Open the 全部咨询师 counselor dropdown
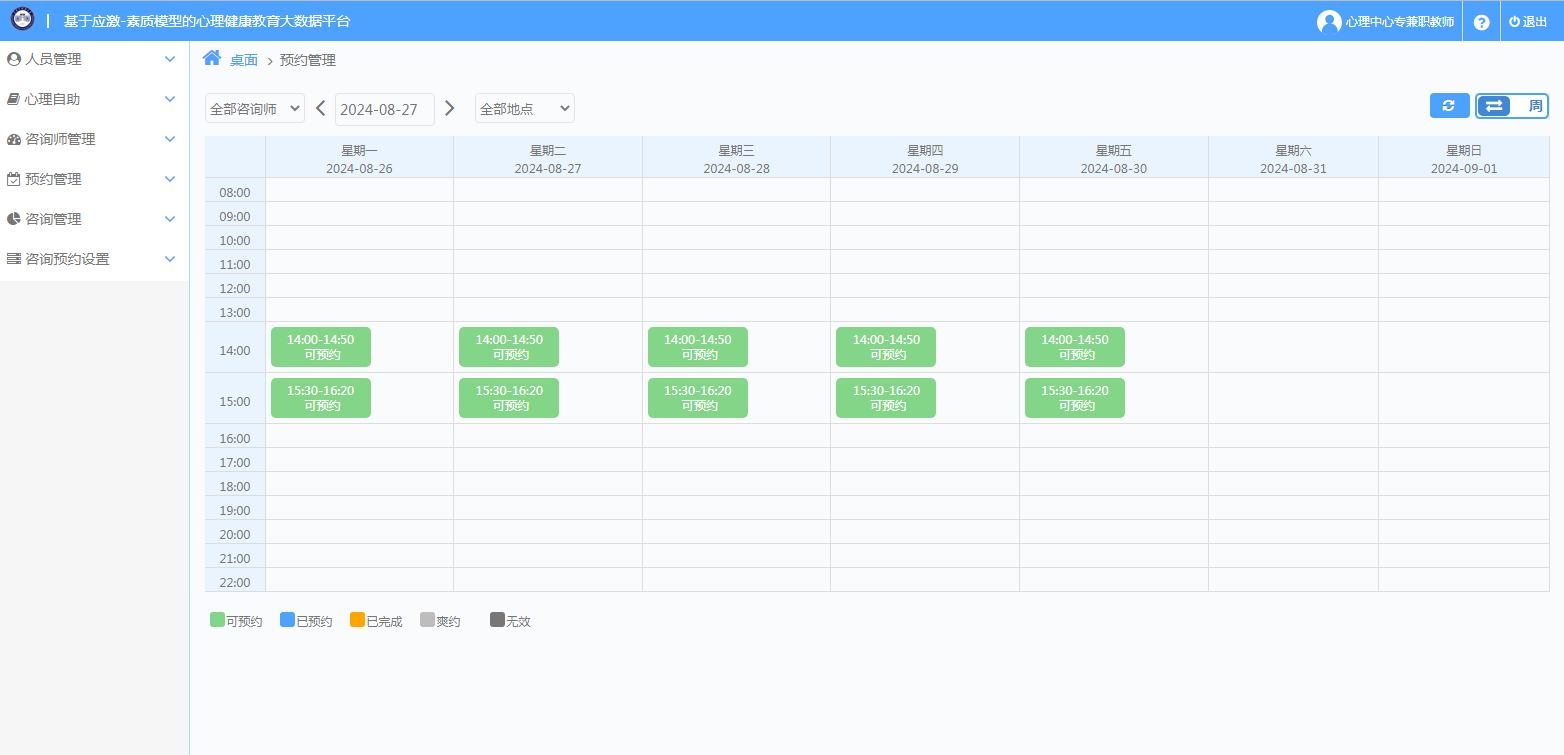The image size is (1564, 755). (x=255, y=109)
